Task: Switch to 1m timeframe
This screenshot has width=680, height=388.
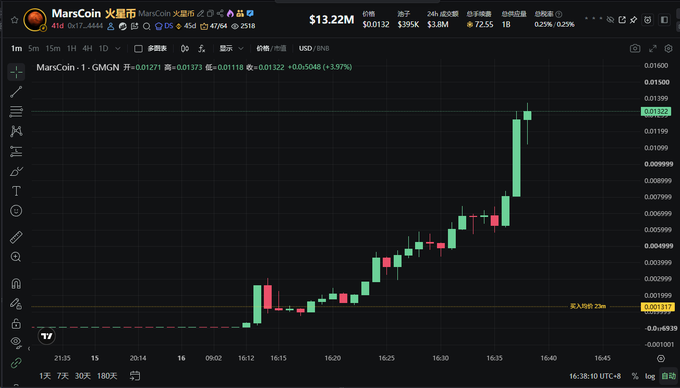Action: pyautogui.click(x=16, y=49)
